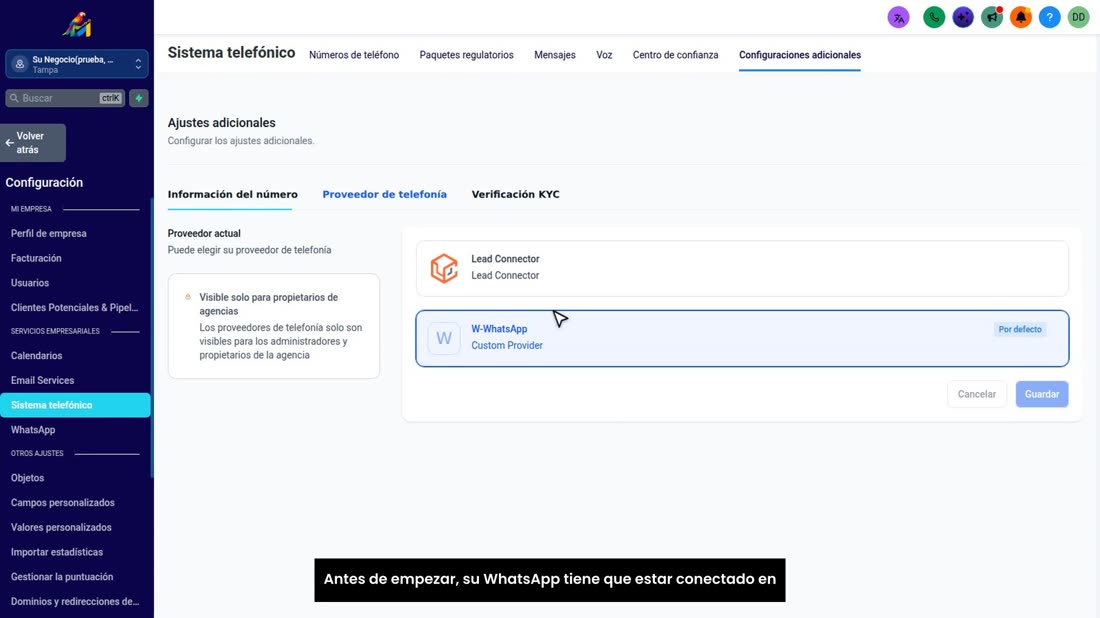Open Gestionar la puntuación

tap(62, 577)
